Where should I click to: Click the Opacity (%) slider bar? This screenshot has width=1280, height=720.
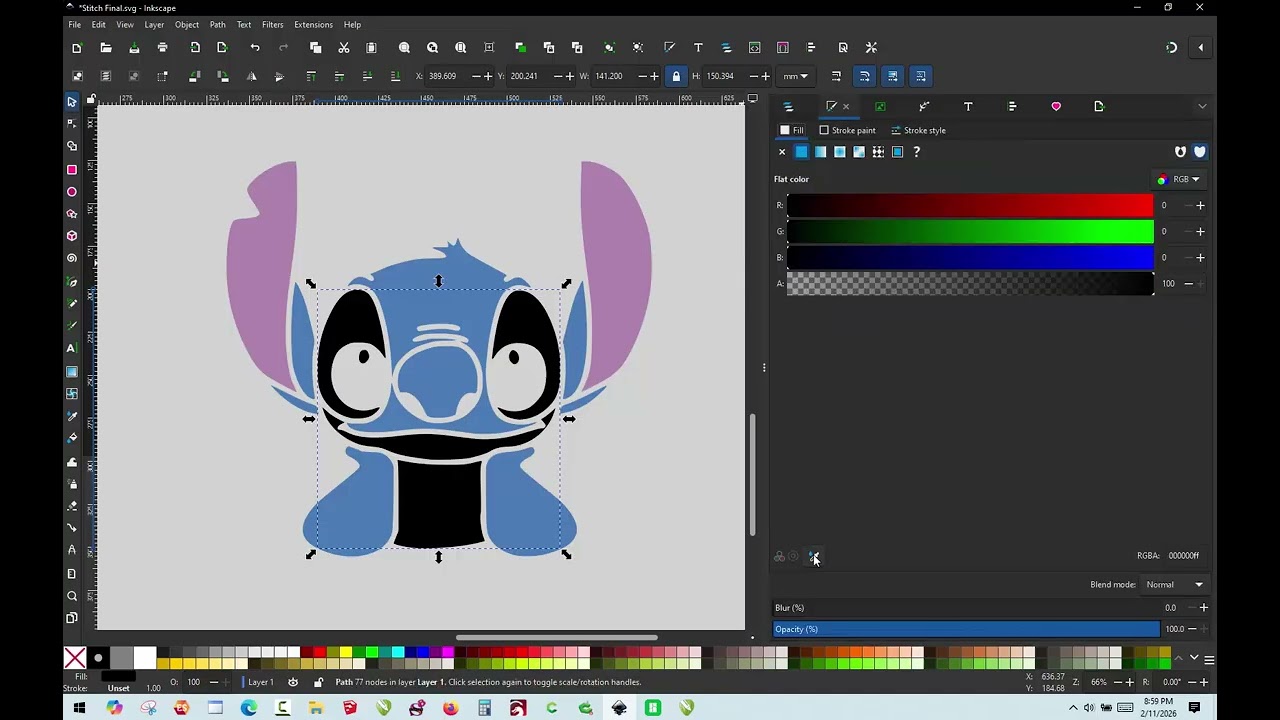click(967, 629)
